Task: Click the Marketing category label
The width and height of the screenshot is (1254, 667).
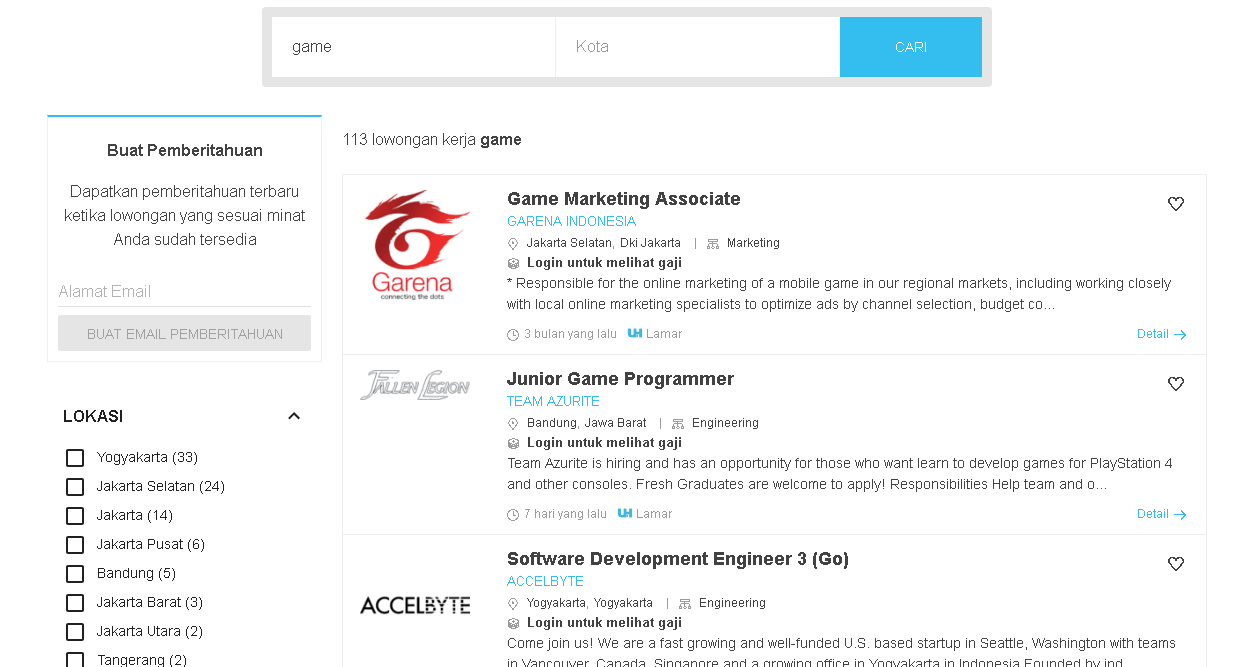Action: (753, 243)
